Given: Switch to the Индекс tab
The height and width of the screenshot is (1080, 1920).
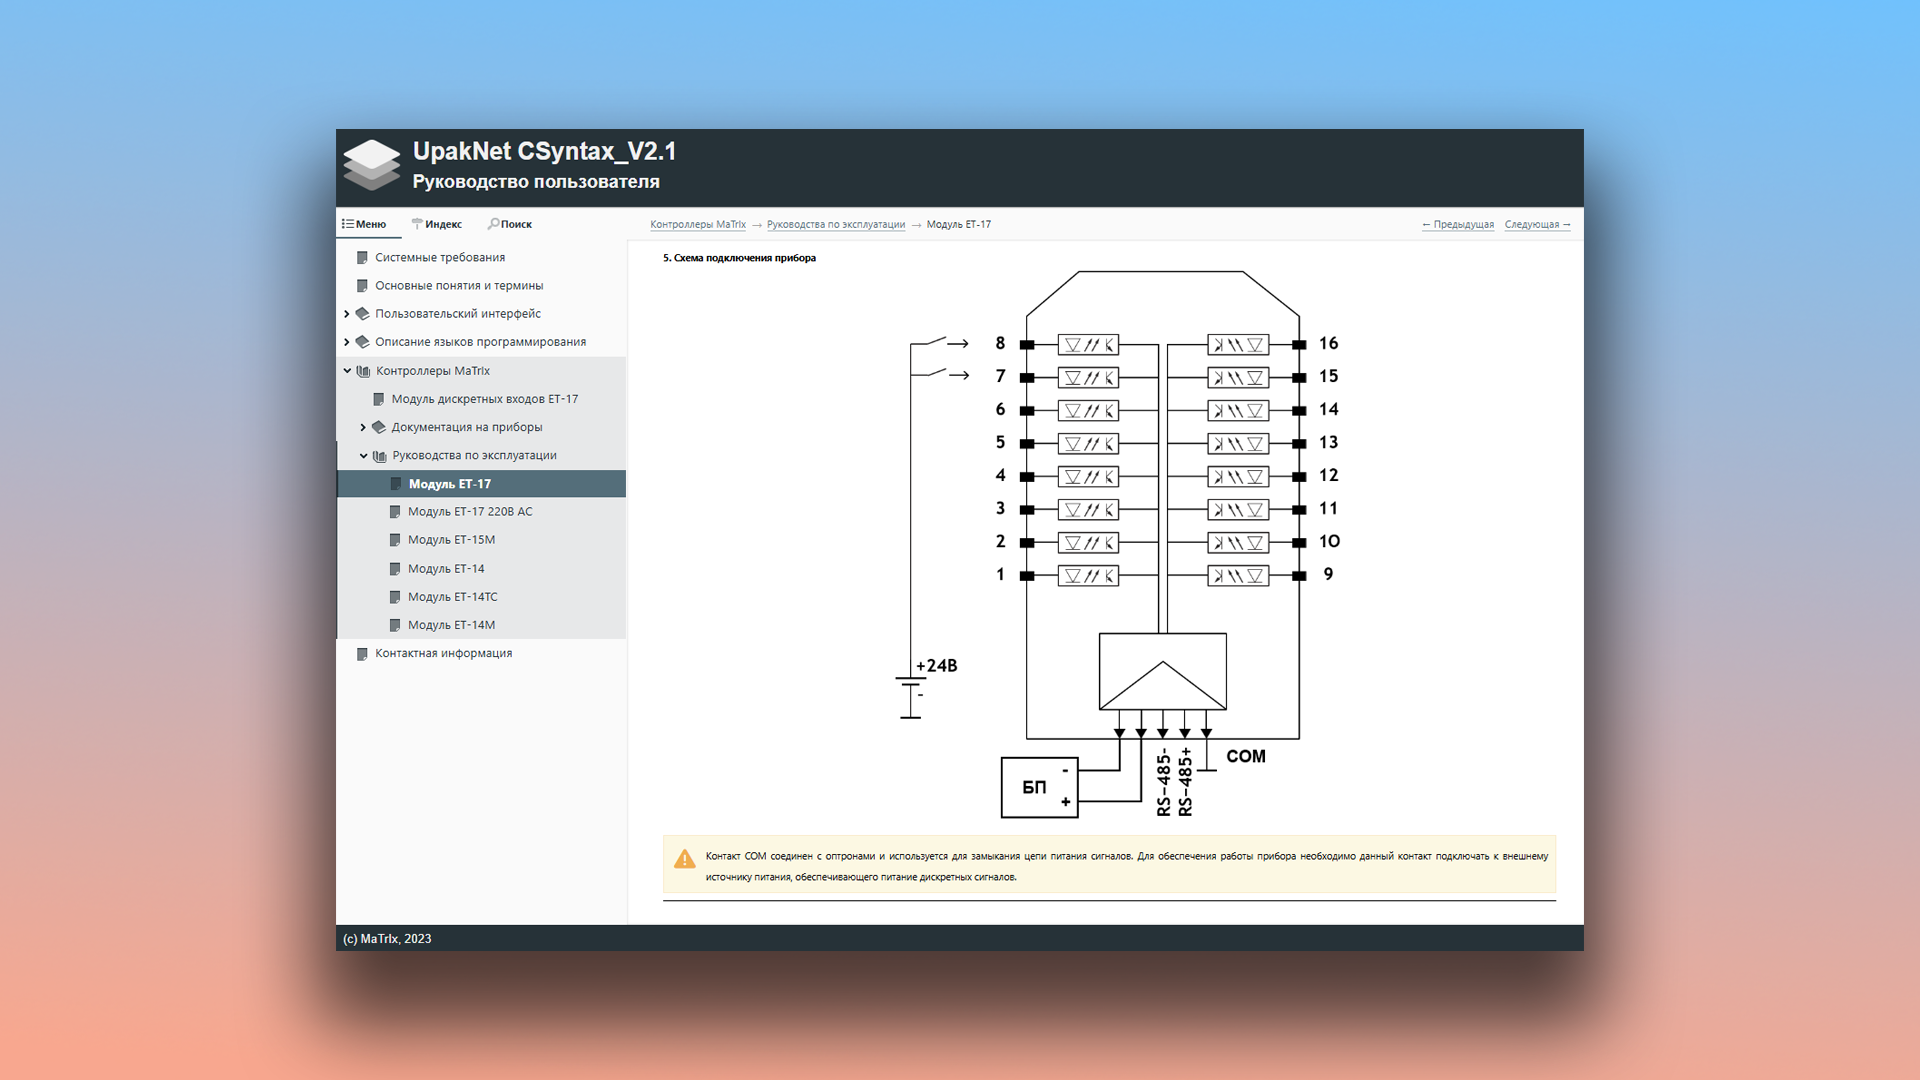Looking at the screenshot, I should (x=437, y=224).
